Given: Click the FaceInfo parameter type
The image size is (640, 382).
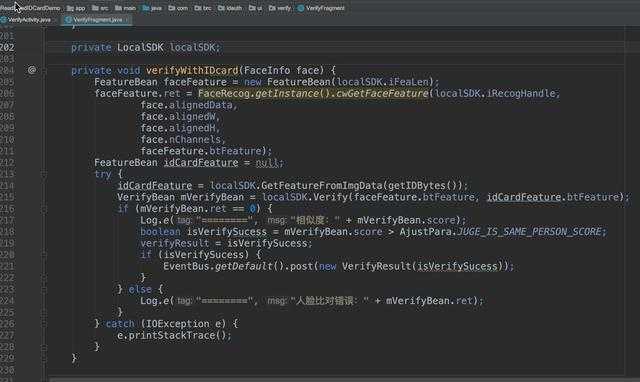Looking at the screenshot, I should point(267,70).
